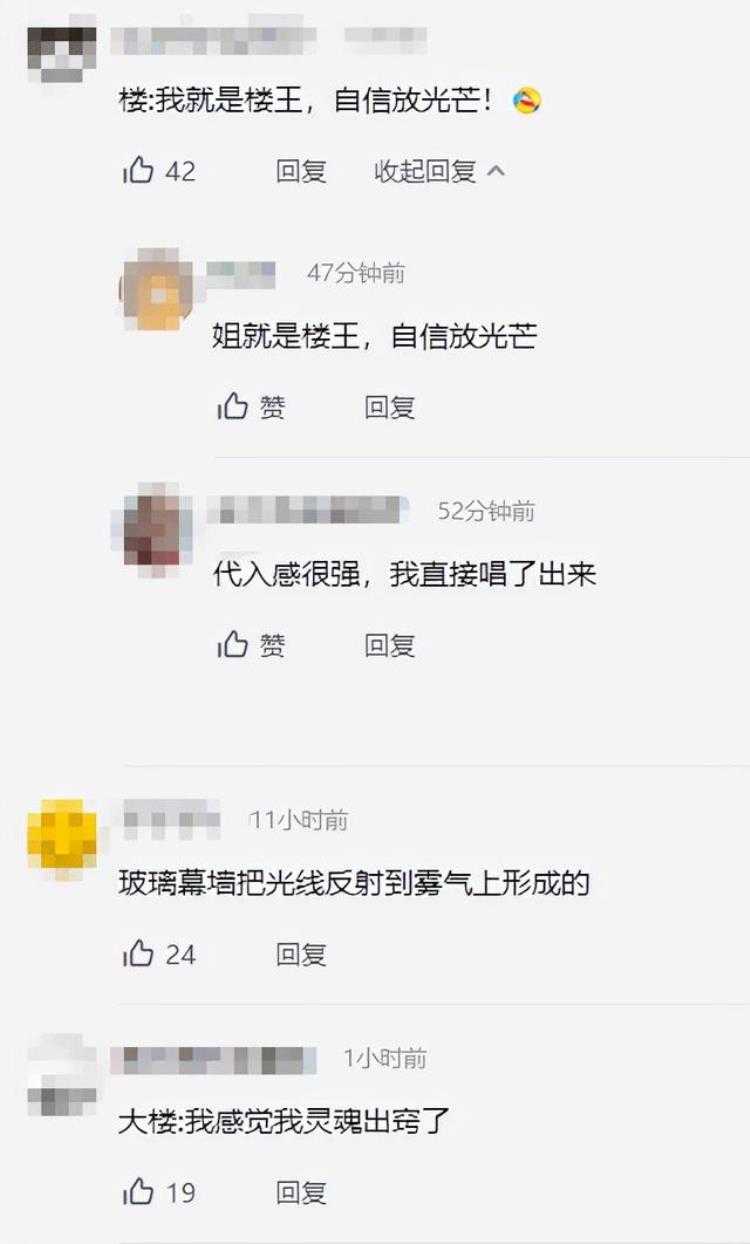Reply to the 灵魂出窍 comment

pos(301,1192)
